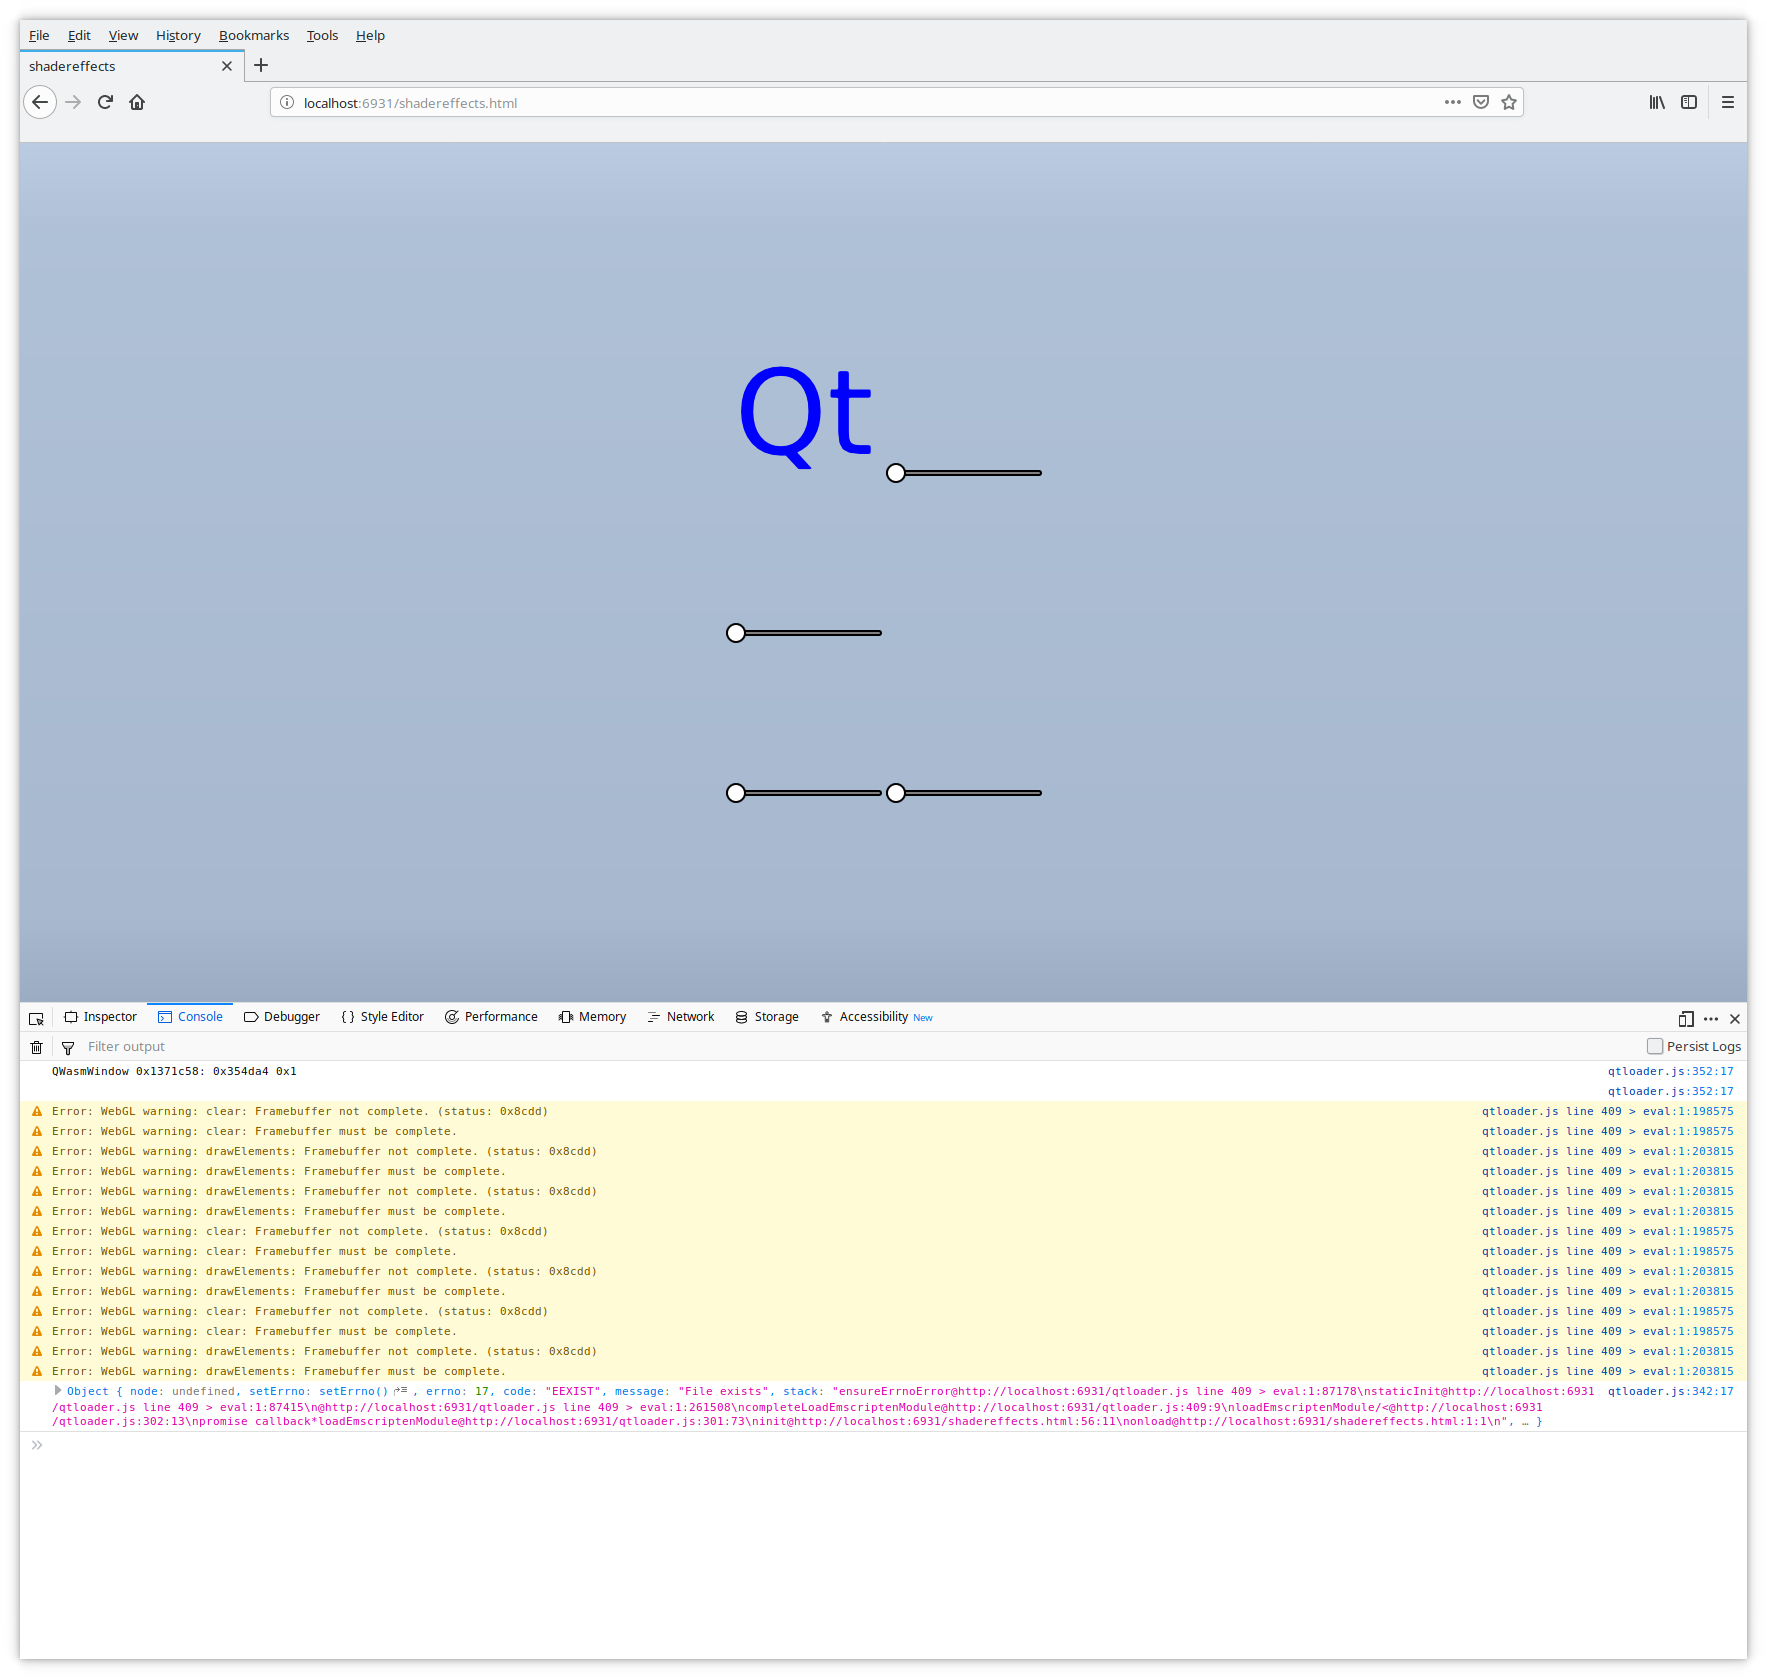Image resolution: width=1767 pixels, height=1679 pixels.
Task: Open the Edit menu
Action: [79, 35]
